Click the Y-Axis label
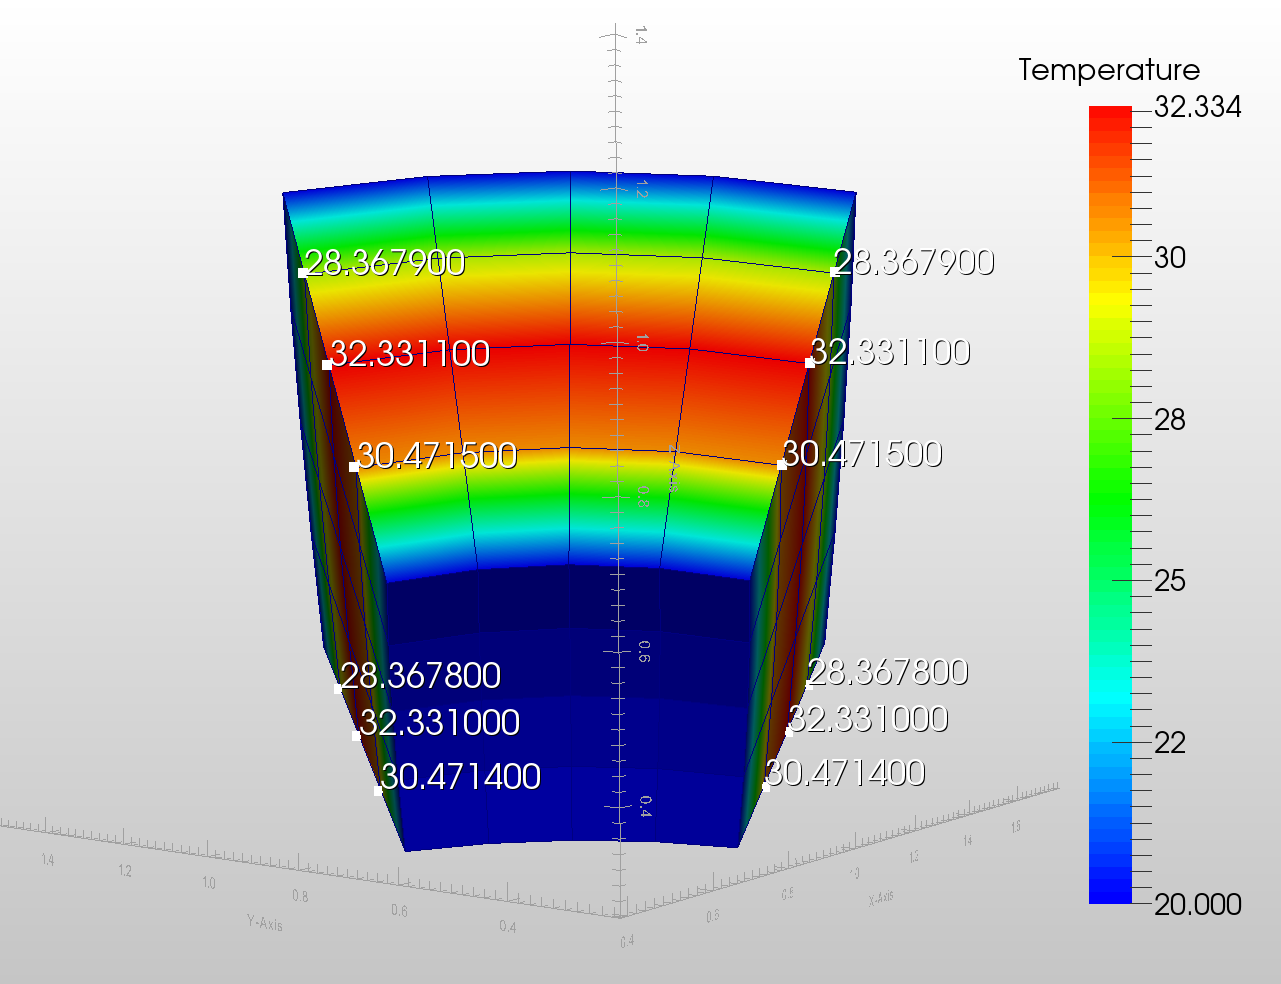This screenshot has width=1281, height=984. pos(265,923)
